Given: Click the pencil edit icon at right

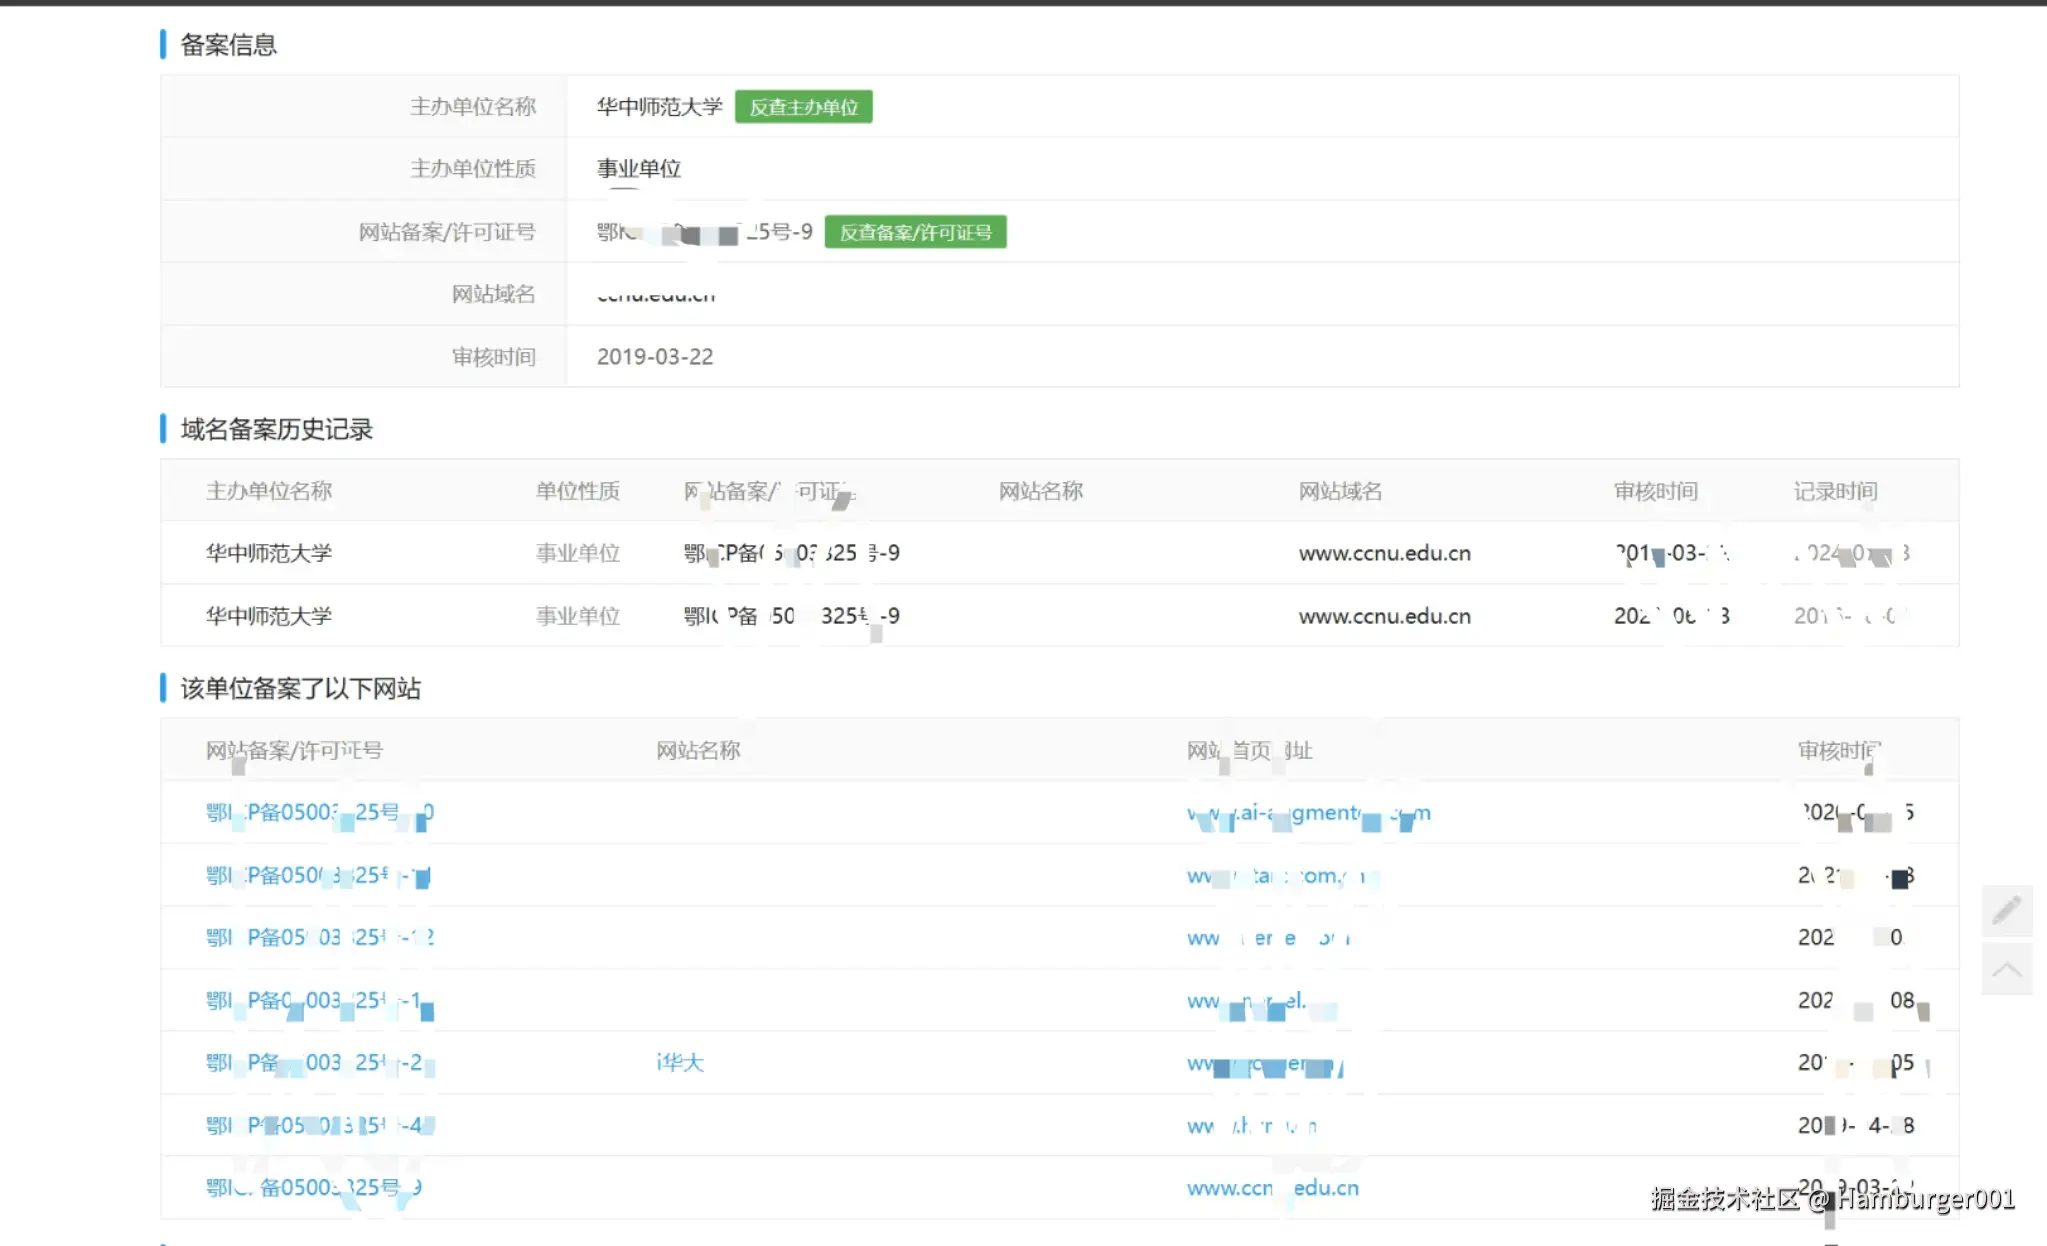Looking at the screenshot, I should pyautogui.click(x=2006, y=910).
